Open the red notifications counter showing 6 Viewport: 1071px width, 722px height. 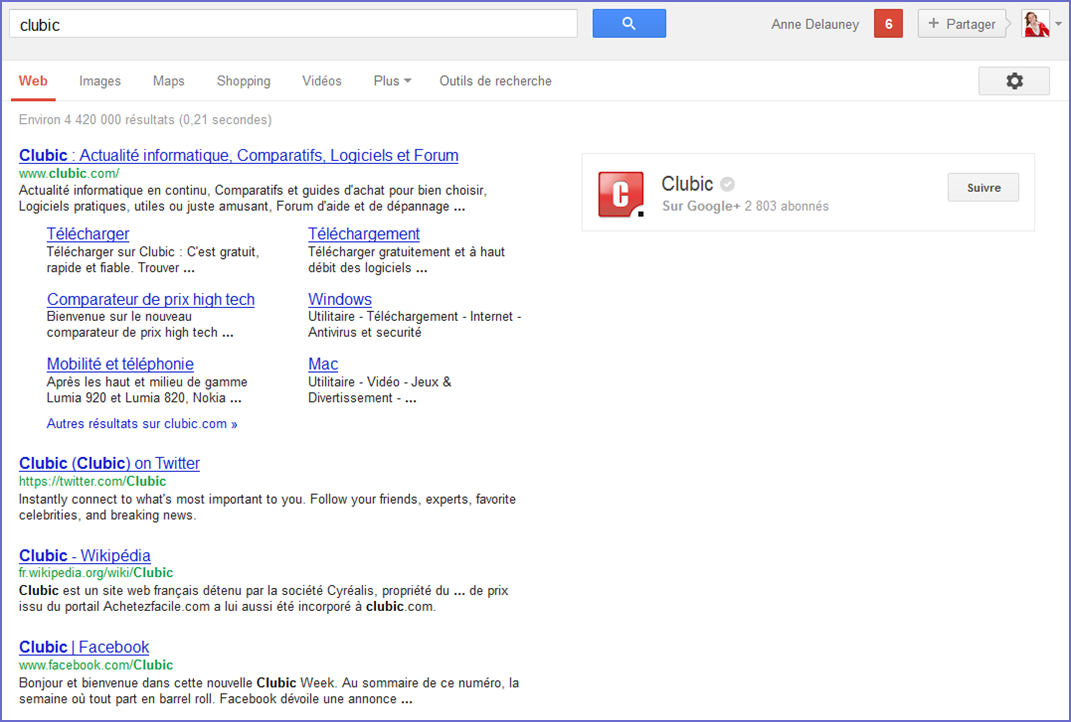coord(888,24)
